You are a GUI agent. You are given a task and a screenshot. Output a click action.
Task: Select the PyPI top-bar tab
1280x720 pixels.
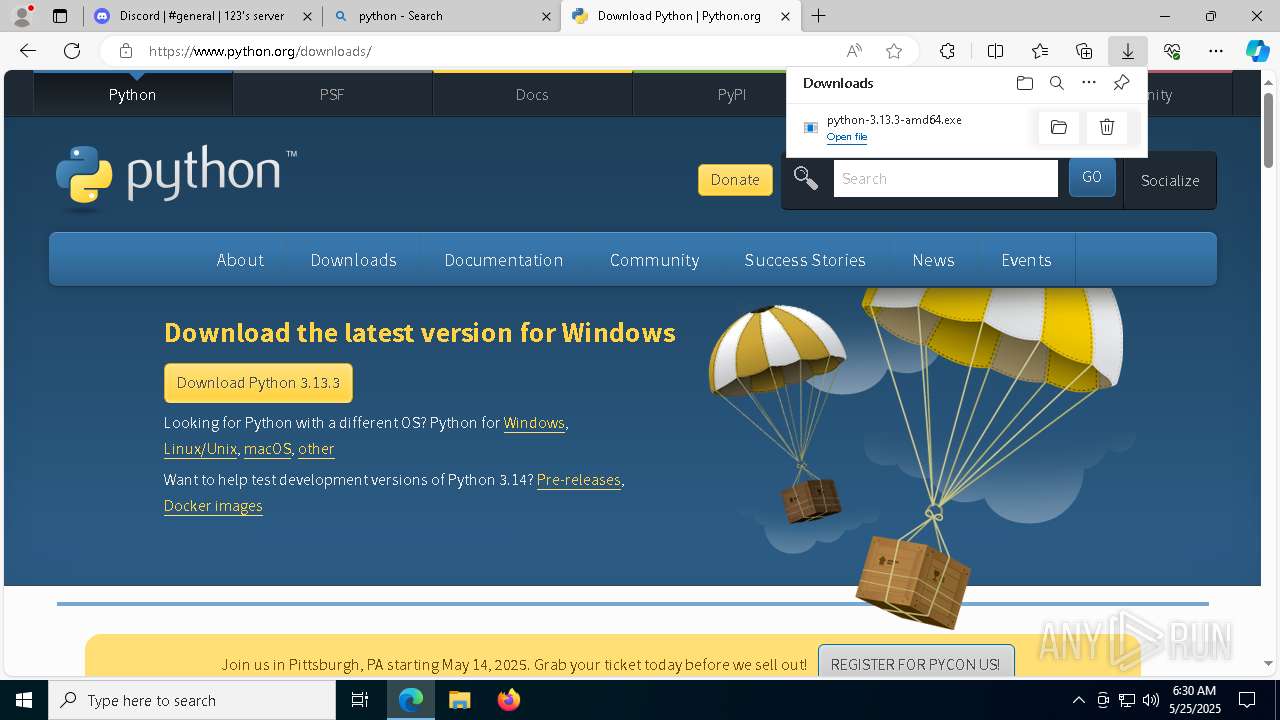pos(732,94)
